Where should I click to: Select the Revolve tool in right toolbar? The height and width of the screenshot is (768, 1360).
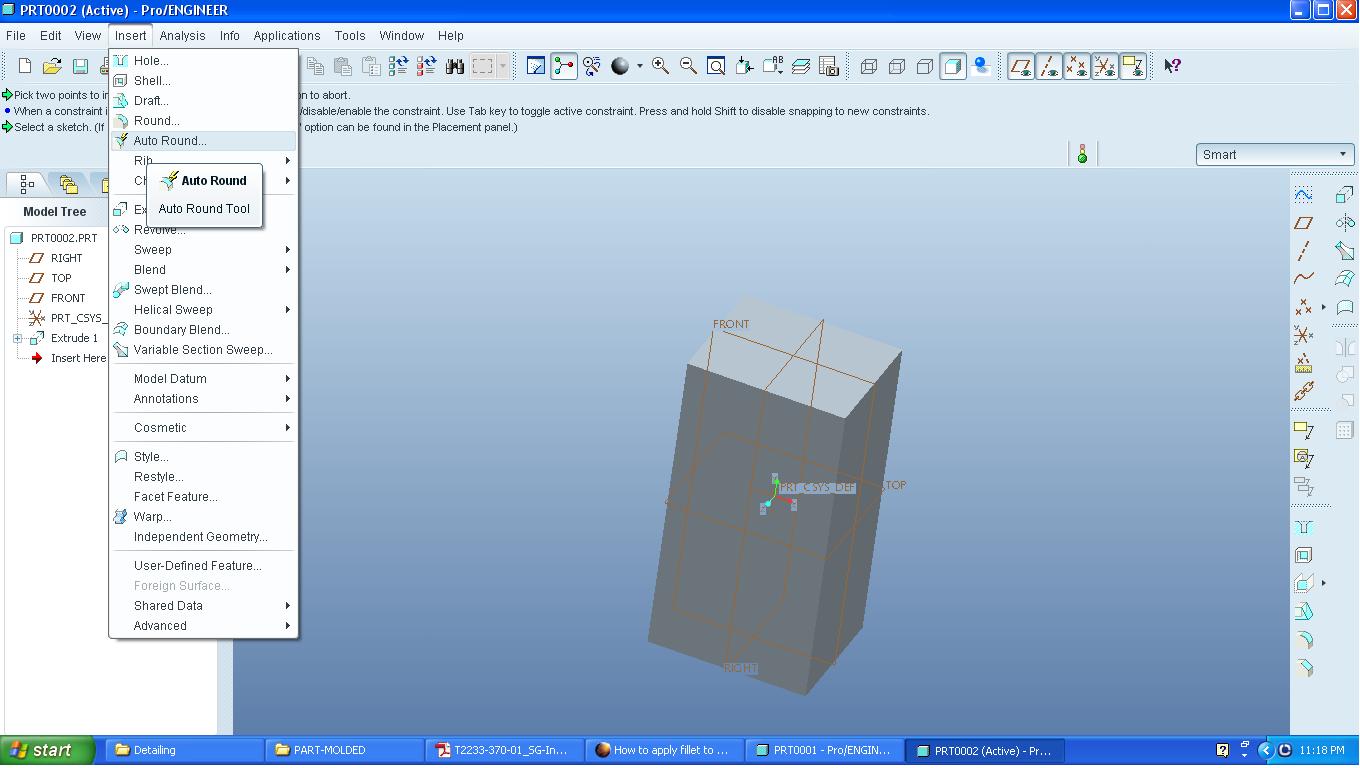coord(1344,222)
